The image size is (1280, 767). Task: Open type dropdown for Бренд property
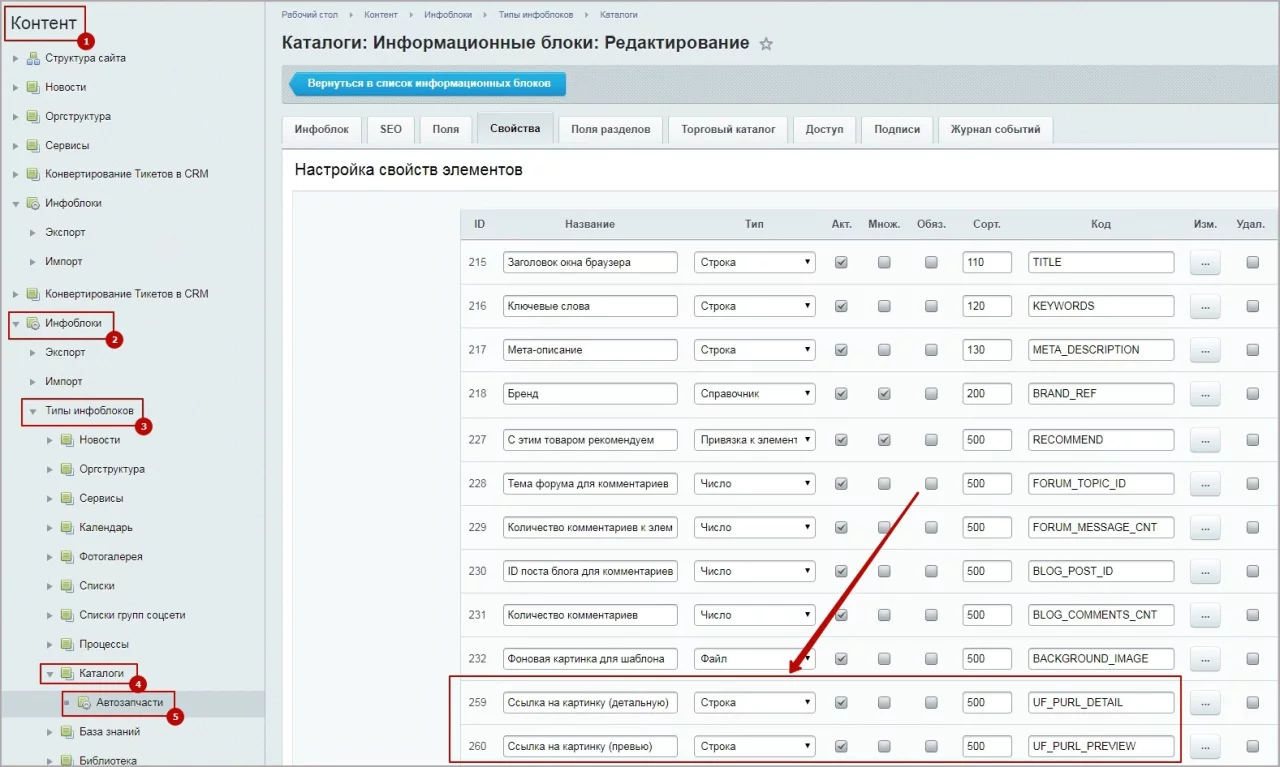point(754,394)
